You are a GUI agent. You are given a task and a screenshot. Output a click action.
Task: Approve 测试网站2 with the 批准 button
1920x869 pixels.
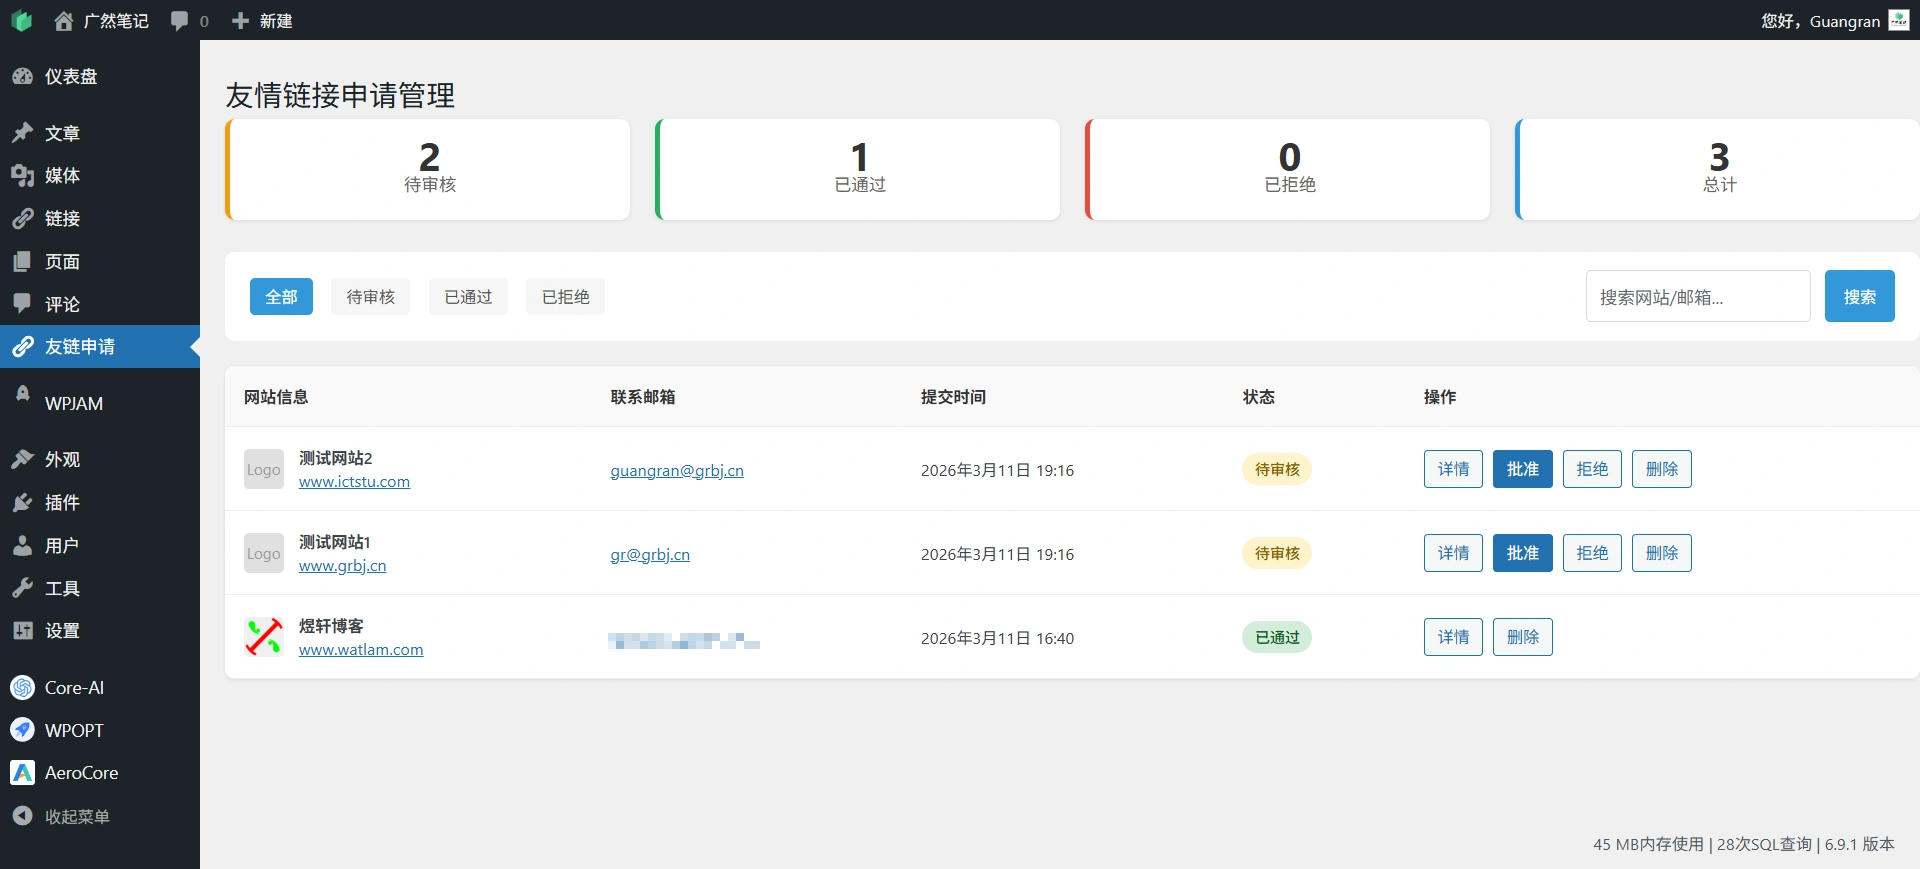[x=1522, y=469]
